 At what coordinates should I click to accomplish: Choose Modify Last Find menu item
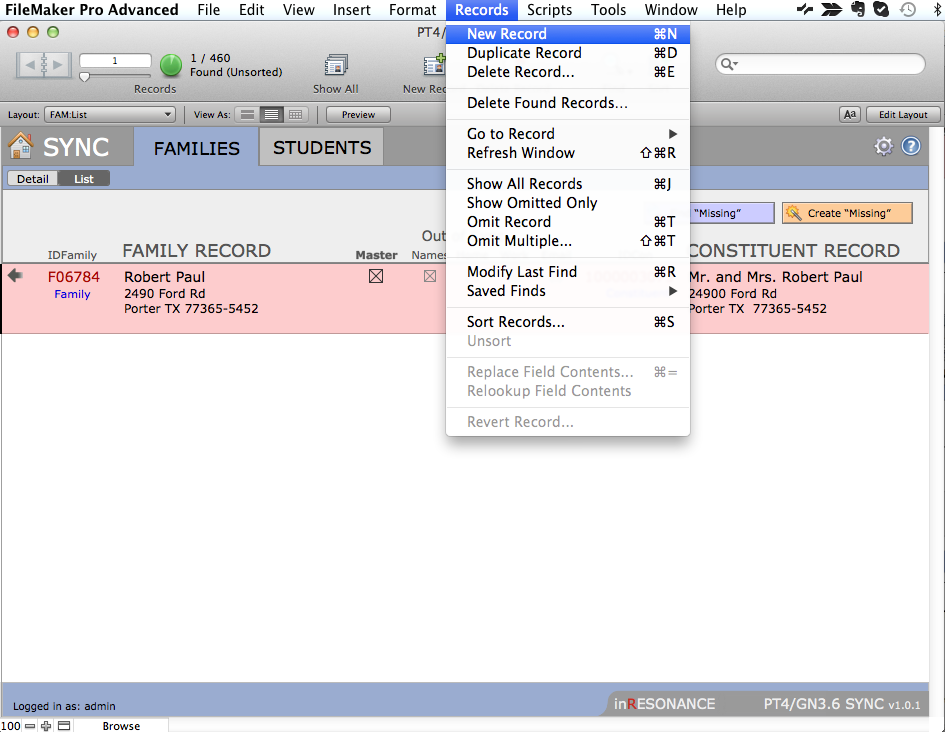(x=568, y=272)
